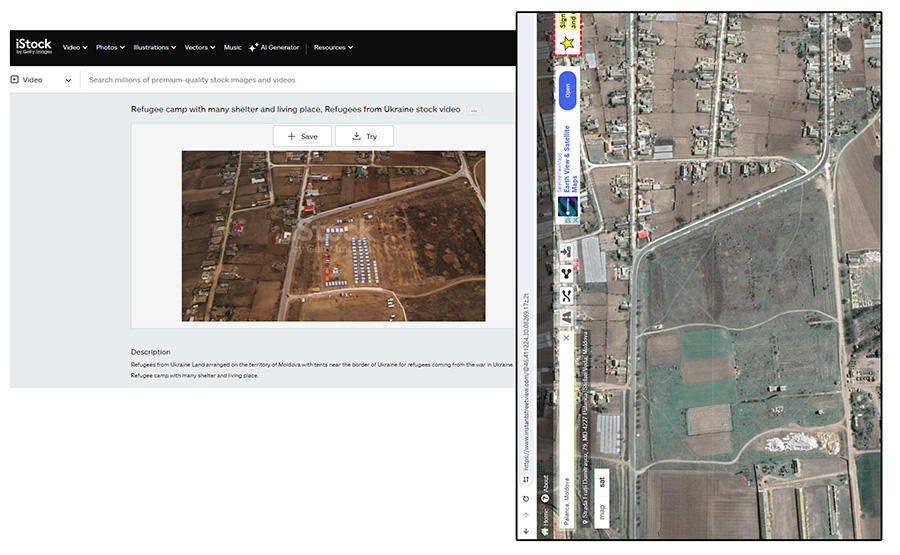Click the Save button
Viewport: 900px width, 555px height.
(x=302, y=137)
